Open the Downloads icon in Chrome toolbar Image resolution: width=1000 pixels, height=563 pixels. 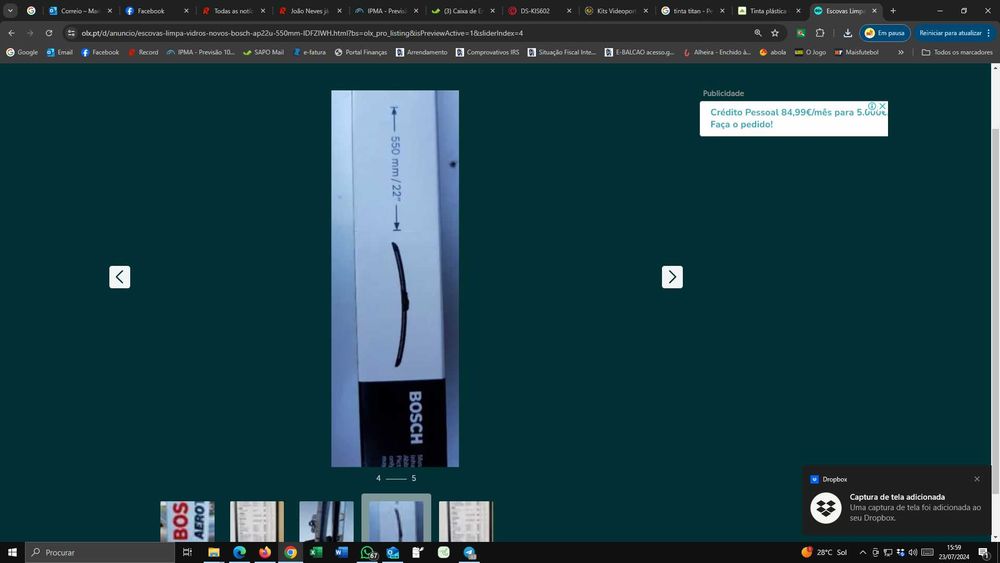[x=848, y=33]
